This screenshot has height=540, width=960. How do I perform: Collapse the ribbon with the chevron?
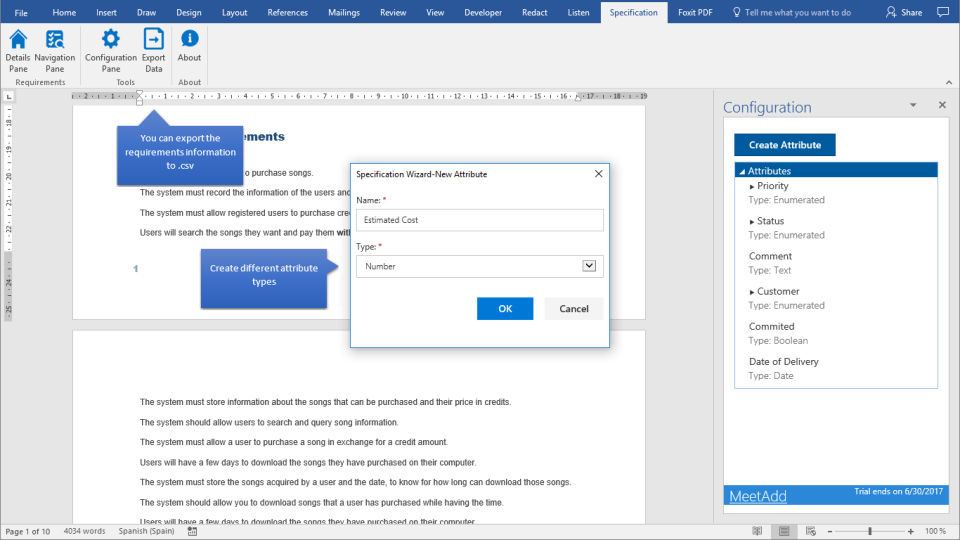(948, 82)
